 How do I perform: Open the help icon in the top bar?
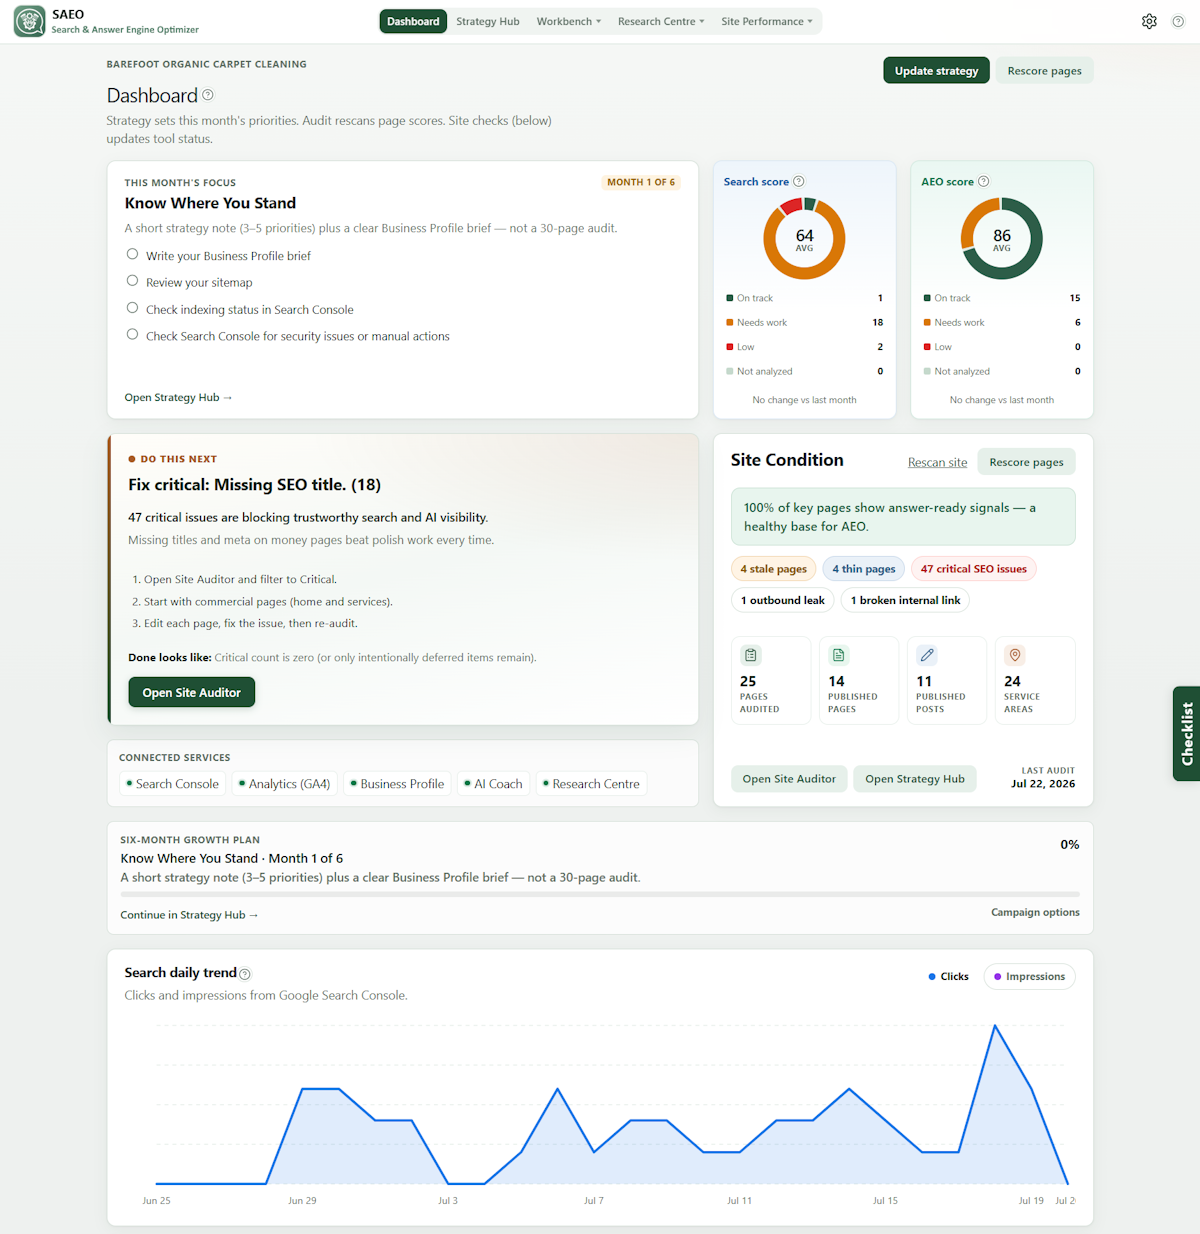click(1178, 21)
